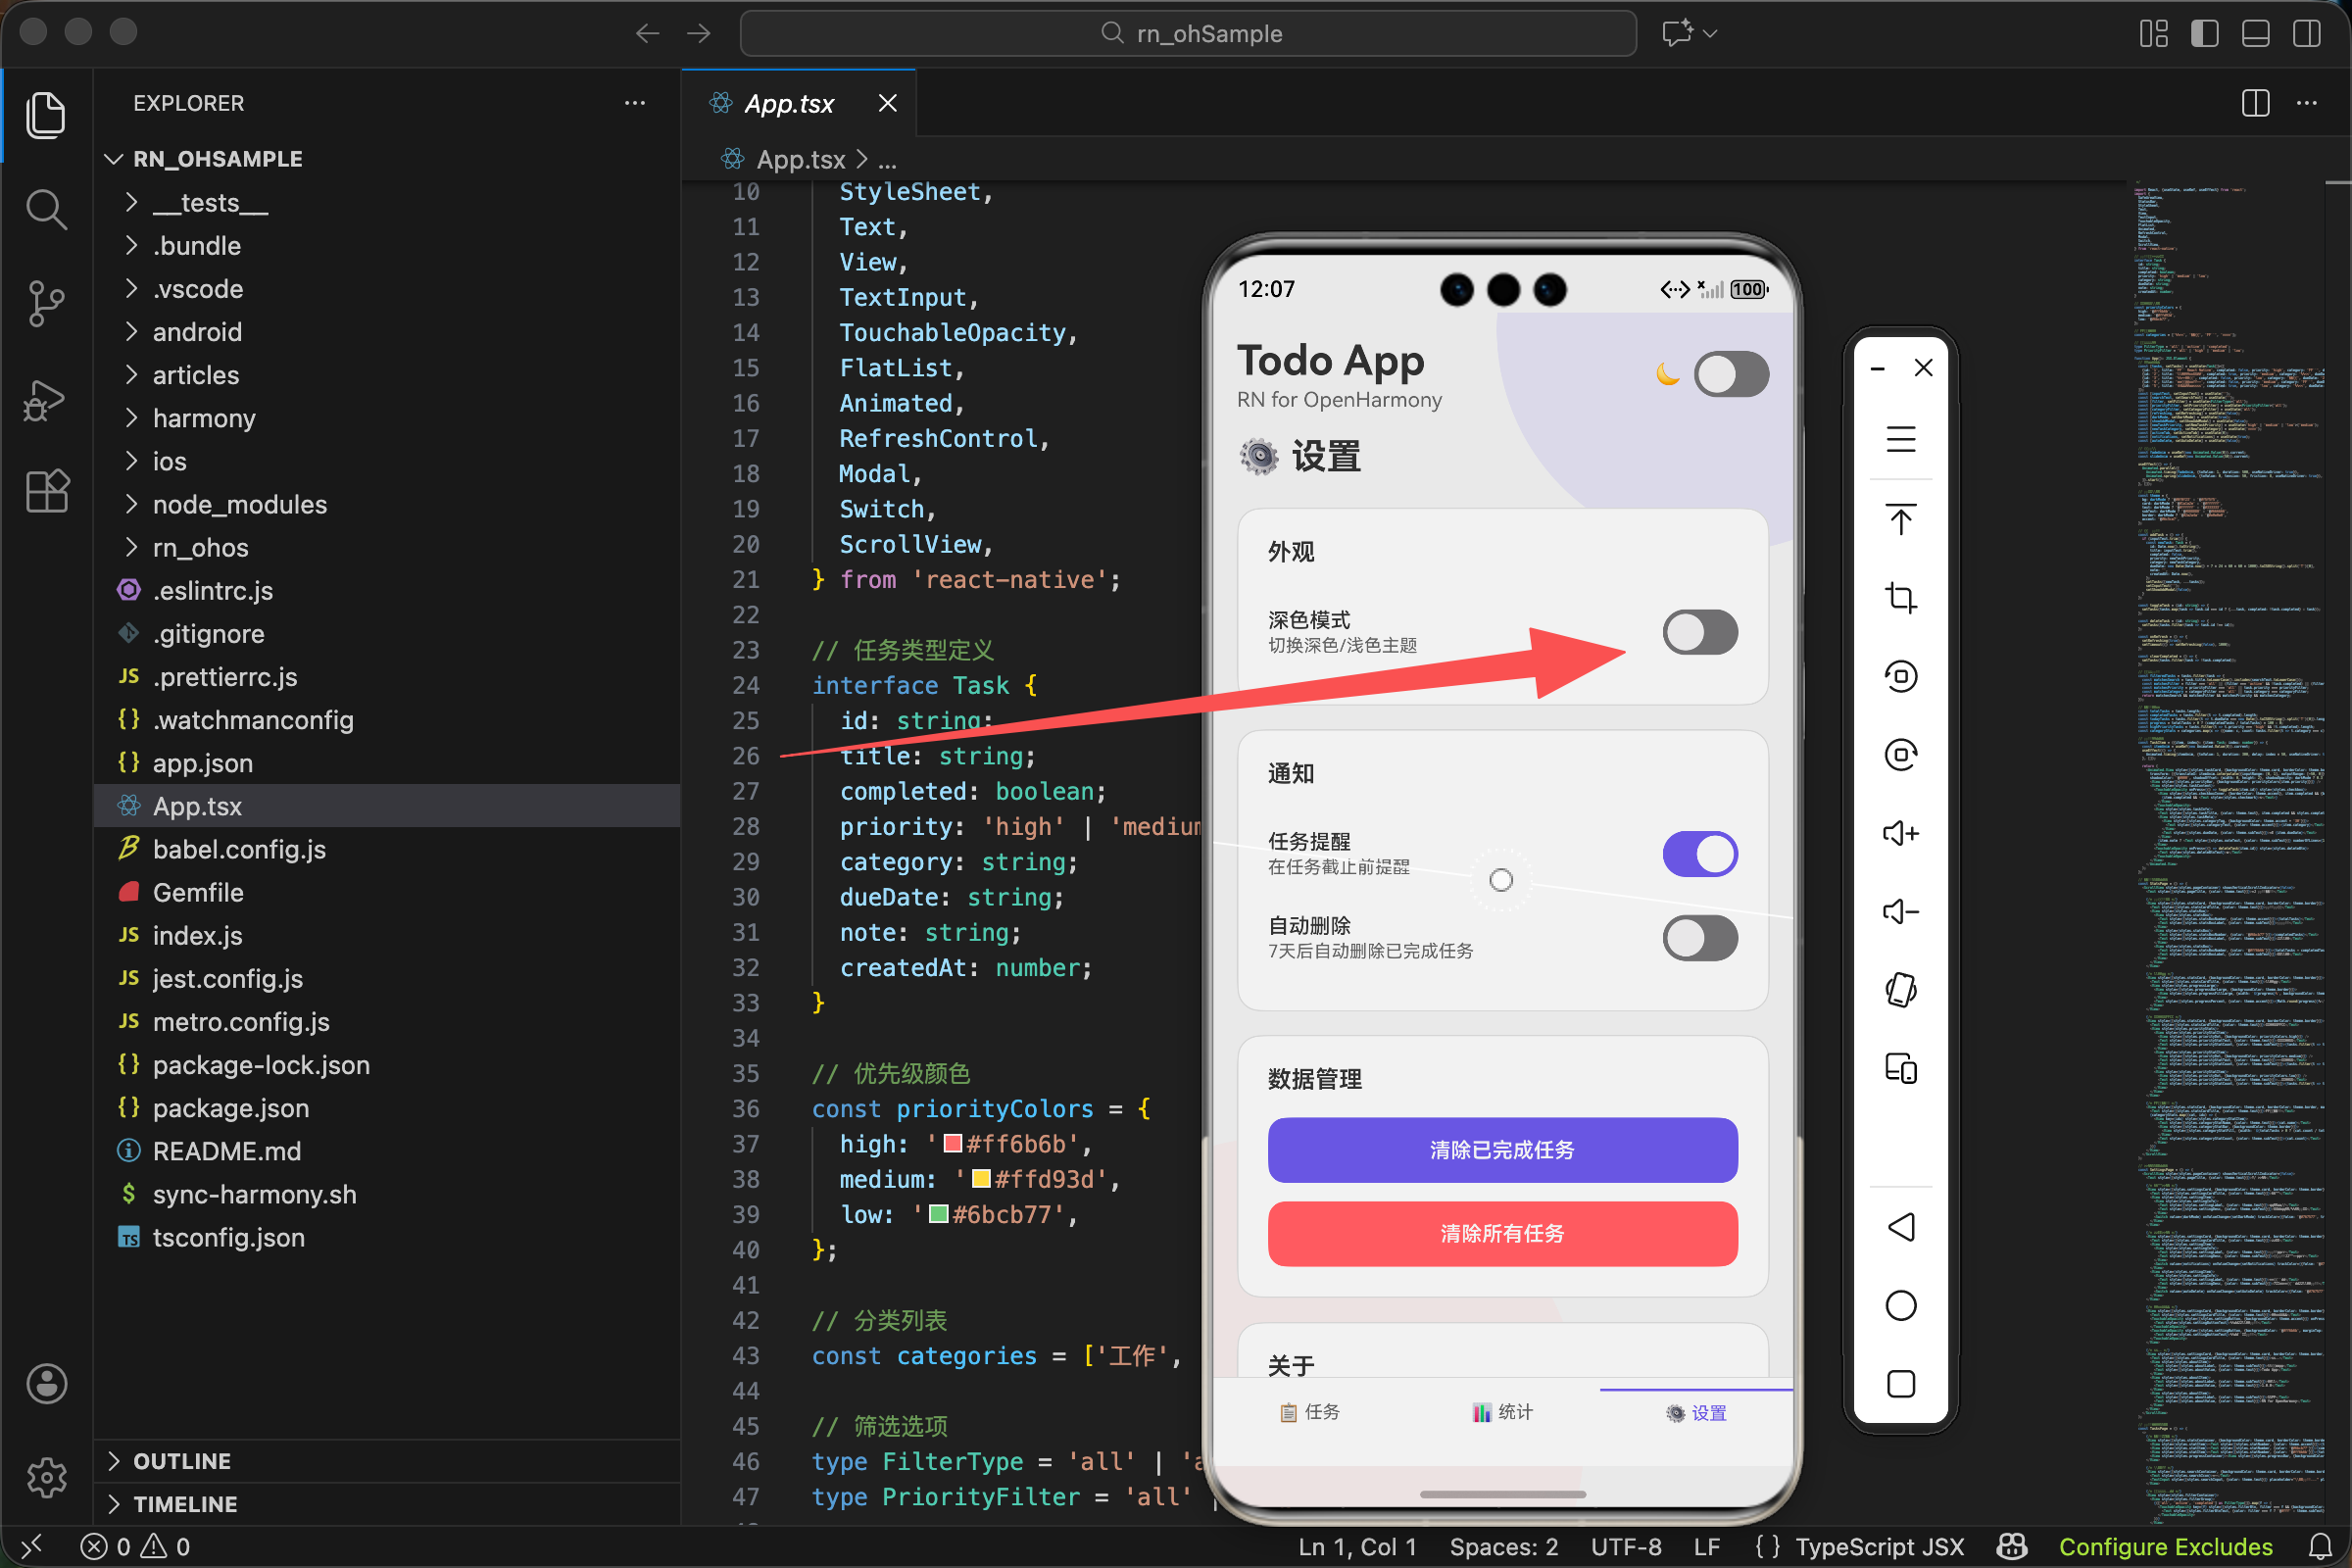Screen dimensions: 2352x1568
Task: Open Run and Debug view
Action: pos(46,400)
